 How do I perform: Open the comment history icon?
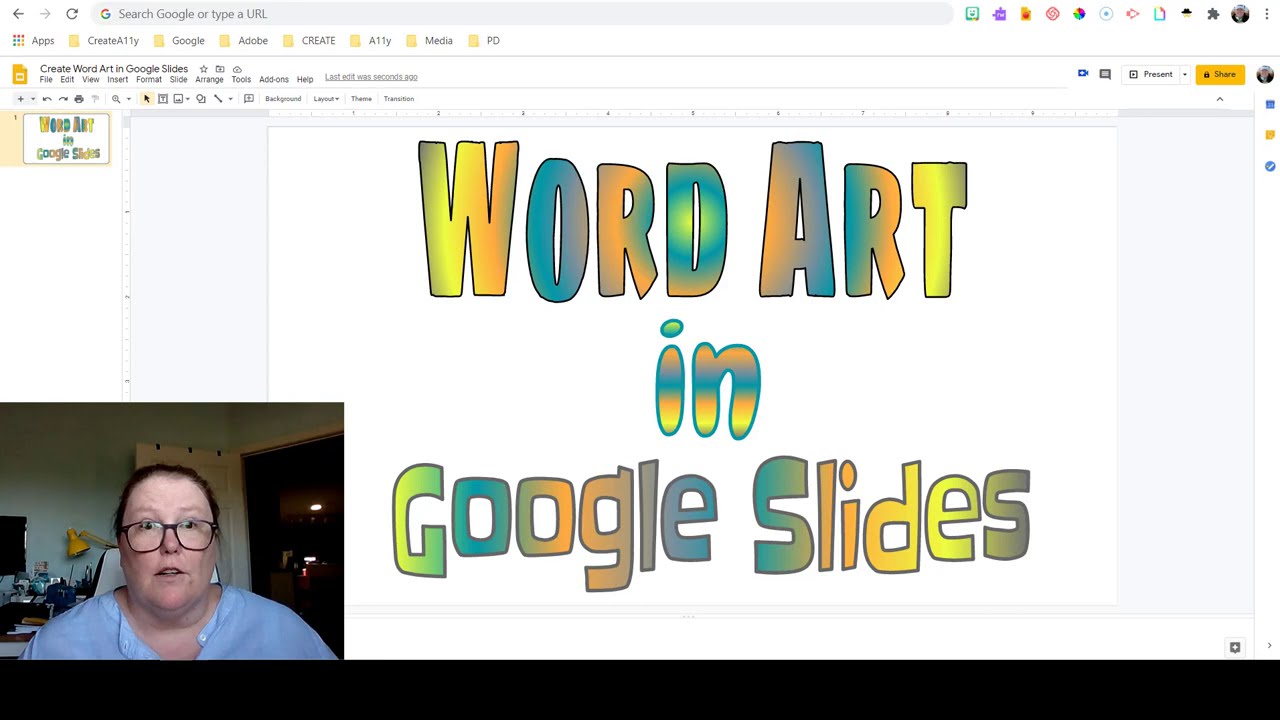1105,74
